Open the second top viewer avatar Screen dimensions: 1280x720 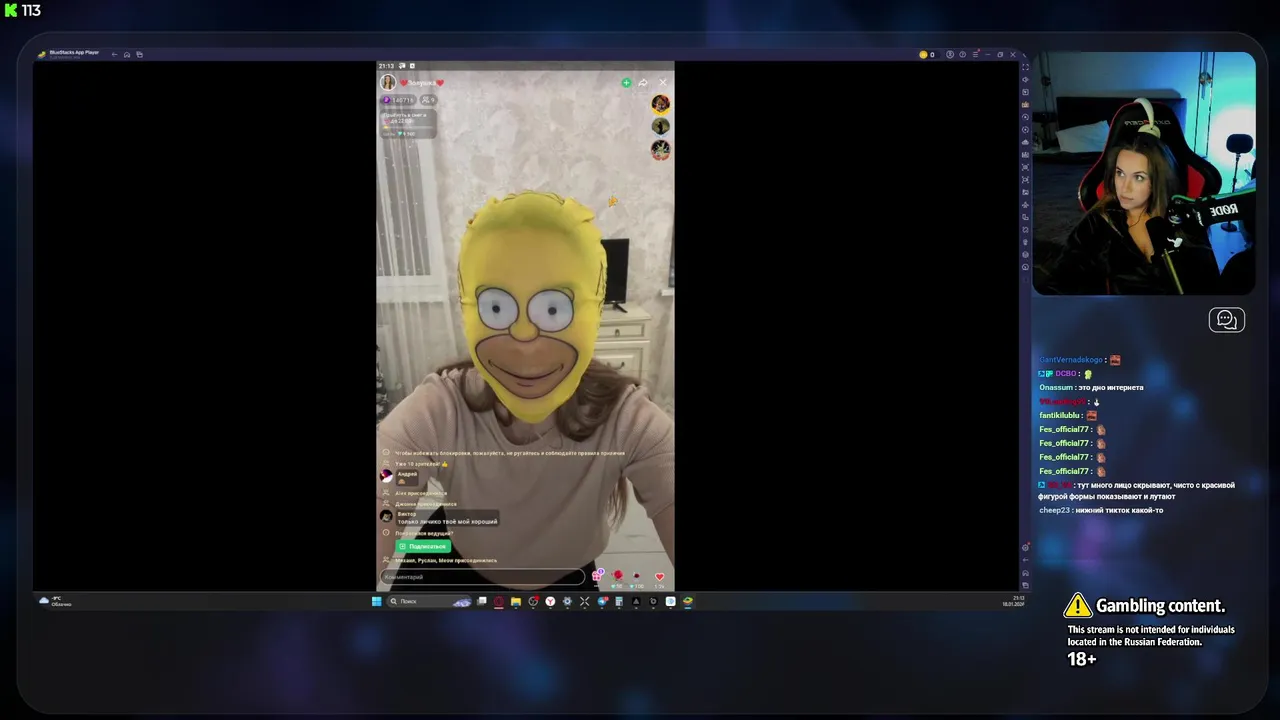(660, 127)
